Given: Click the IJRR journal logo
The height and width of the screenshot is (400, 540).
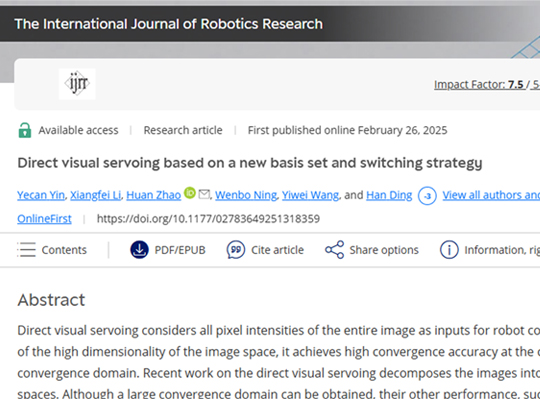Looking at the screenshot, I should click(77, 84).
